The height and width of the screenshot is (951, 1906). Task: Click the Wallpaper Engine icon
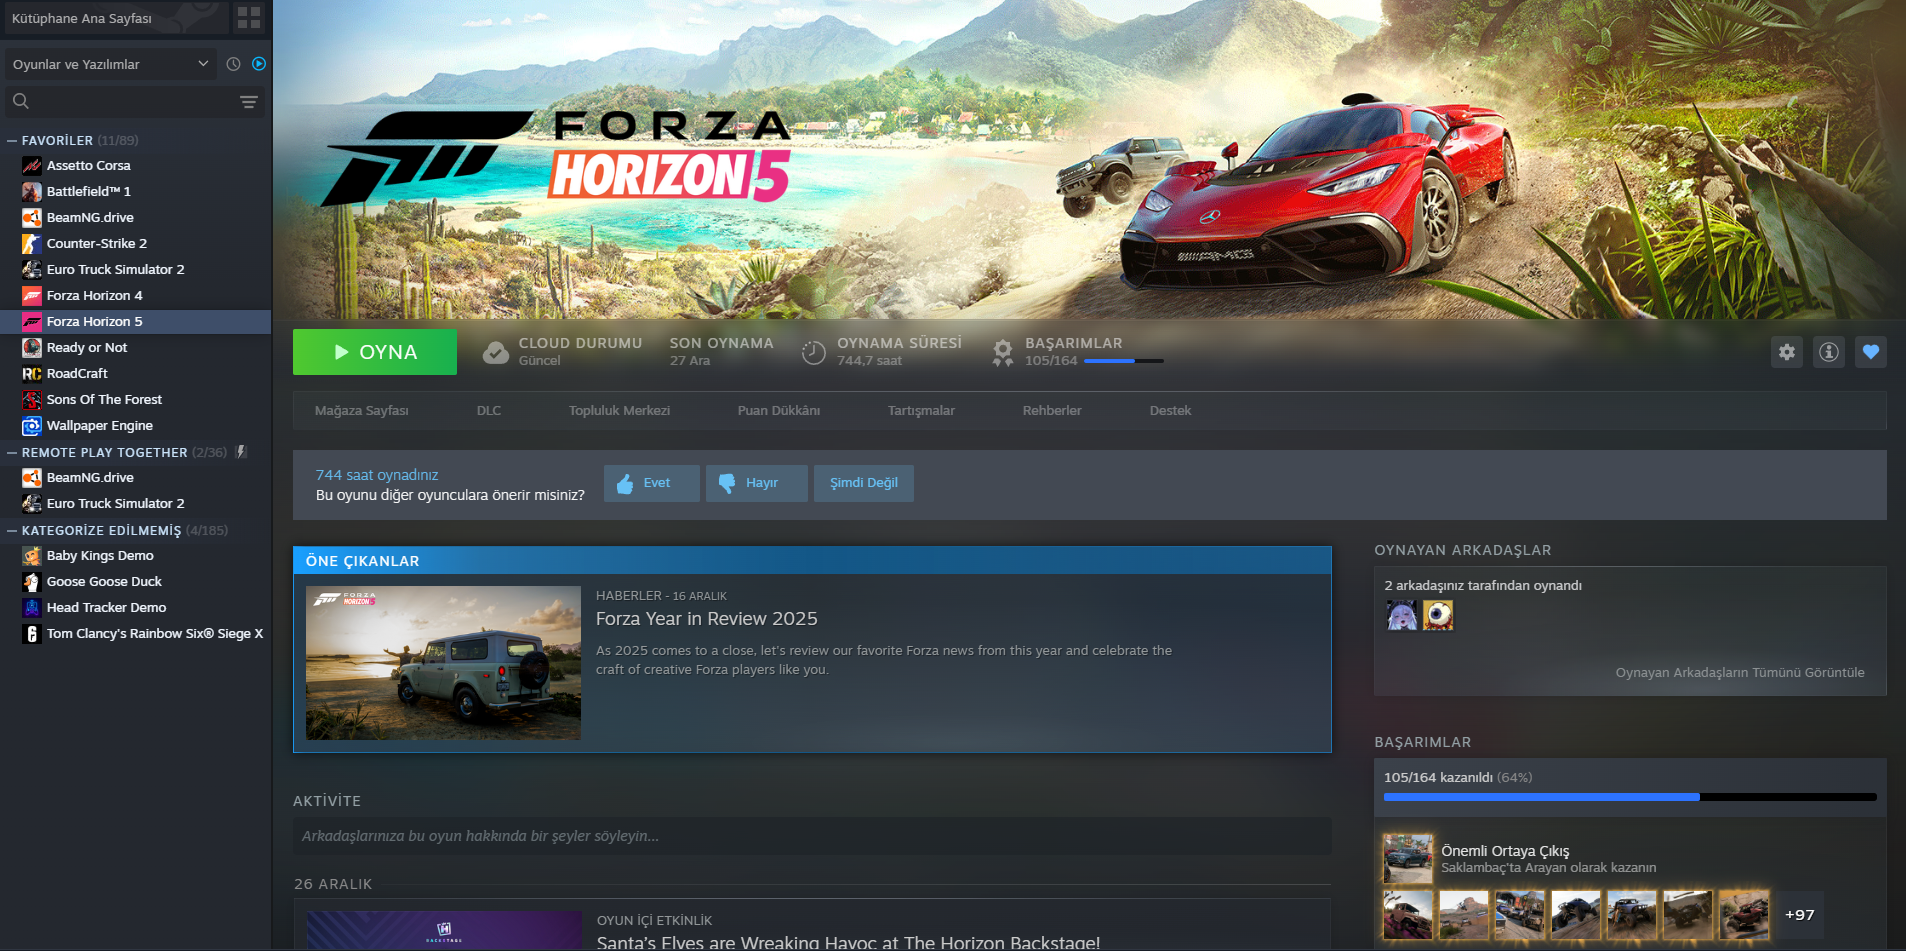[32, 426]
